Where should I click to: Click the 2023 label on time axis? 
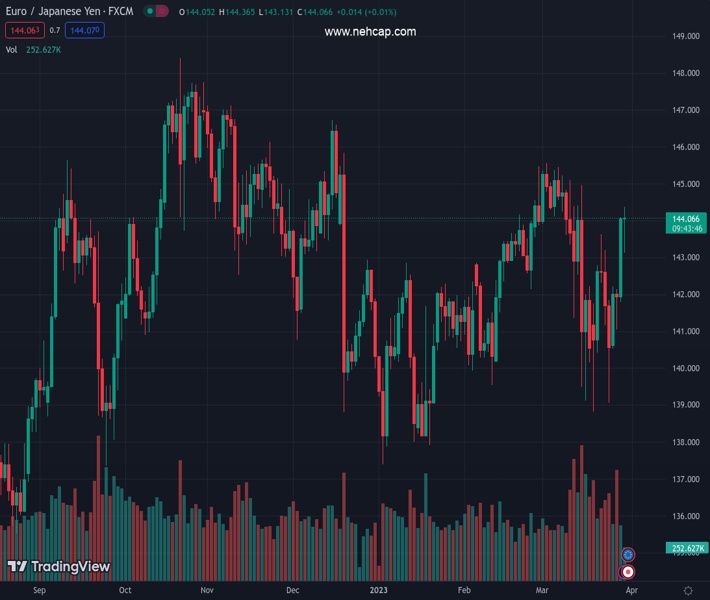(379, 591)
